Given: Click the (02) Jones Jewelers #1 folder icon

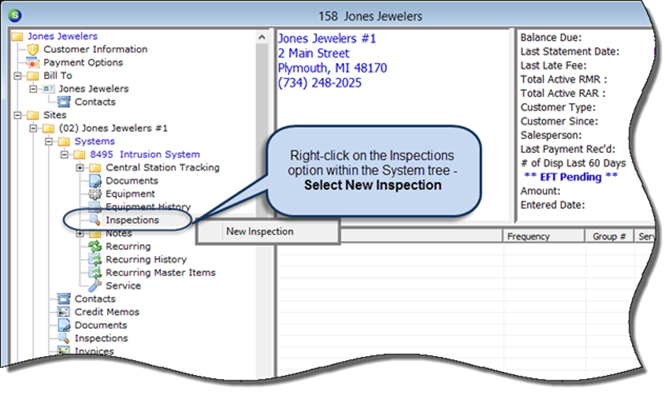Looking at the screenshot, I should (x=49, y=128).
